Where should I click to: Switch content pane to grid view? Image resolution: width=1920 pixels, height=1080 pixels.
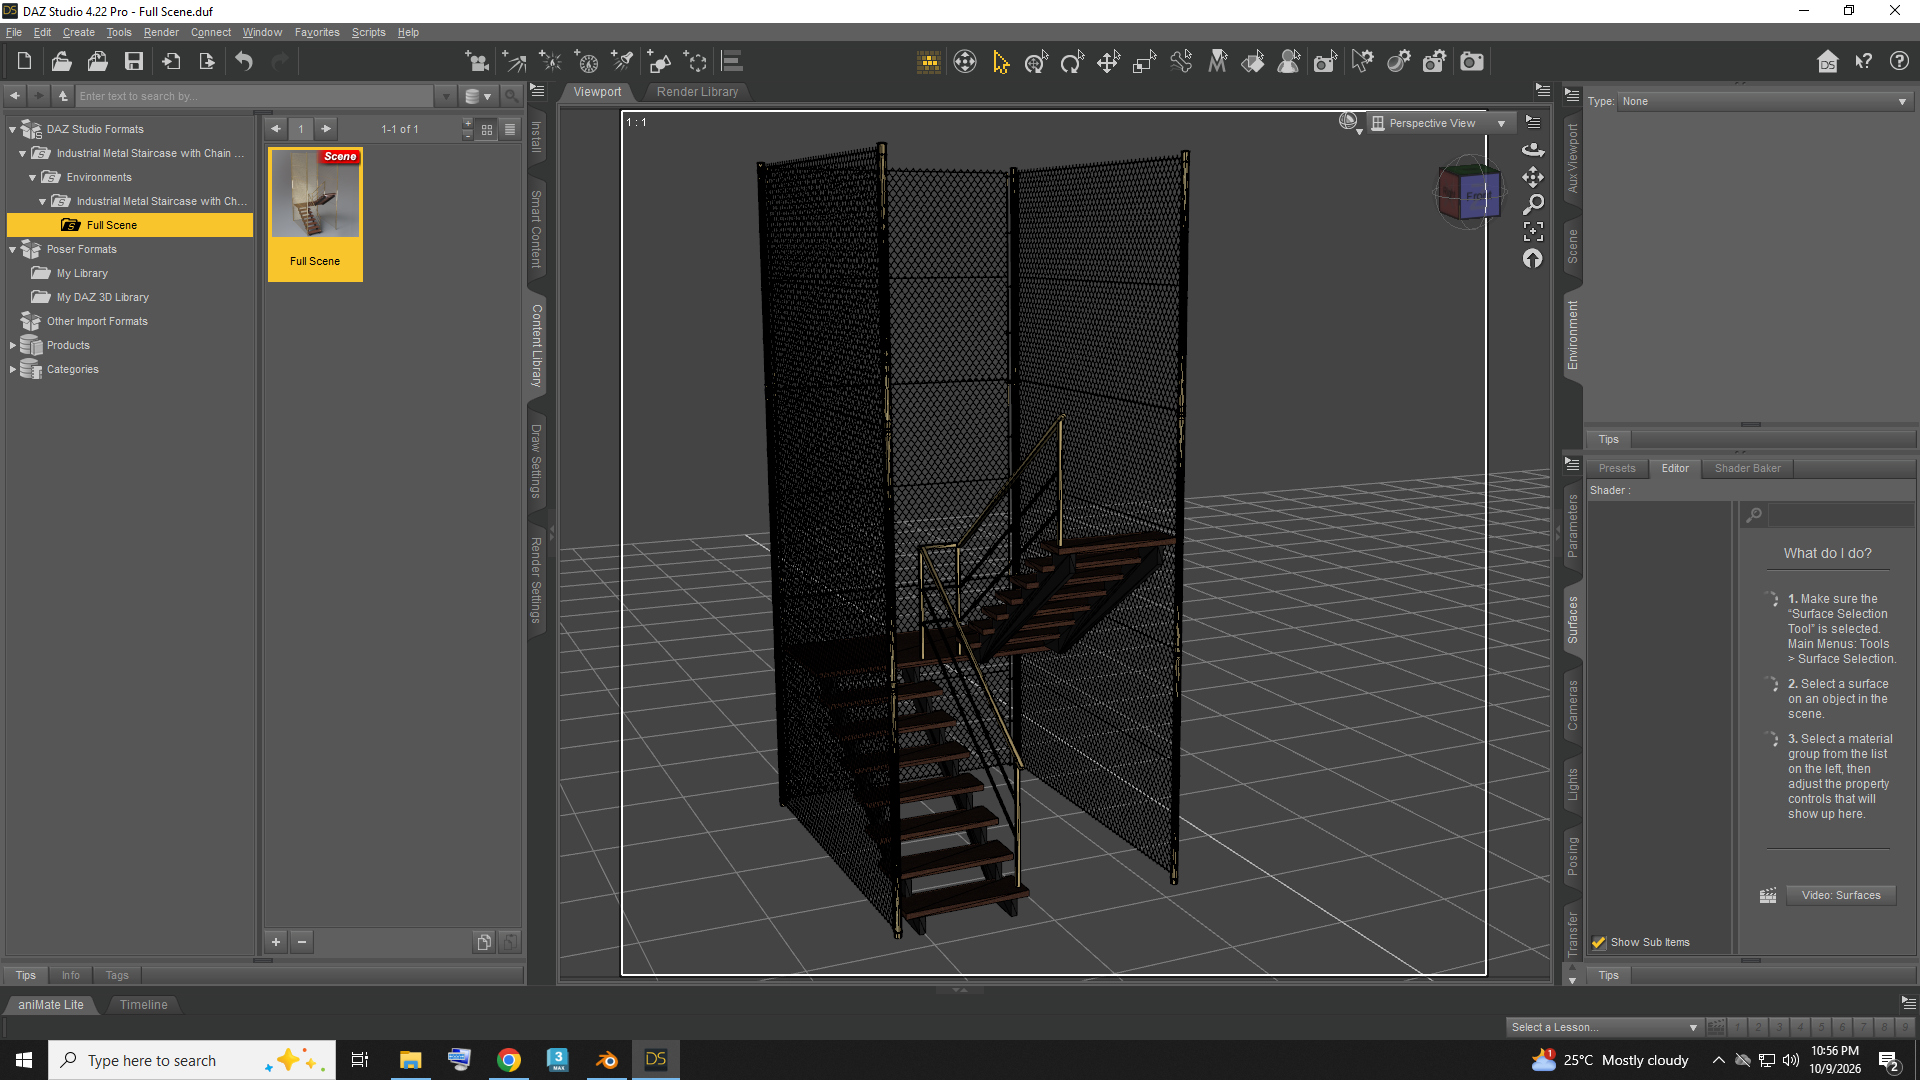[487, 129]
